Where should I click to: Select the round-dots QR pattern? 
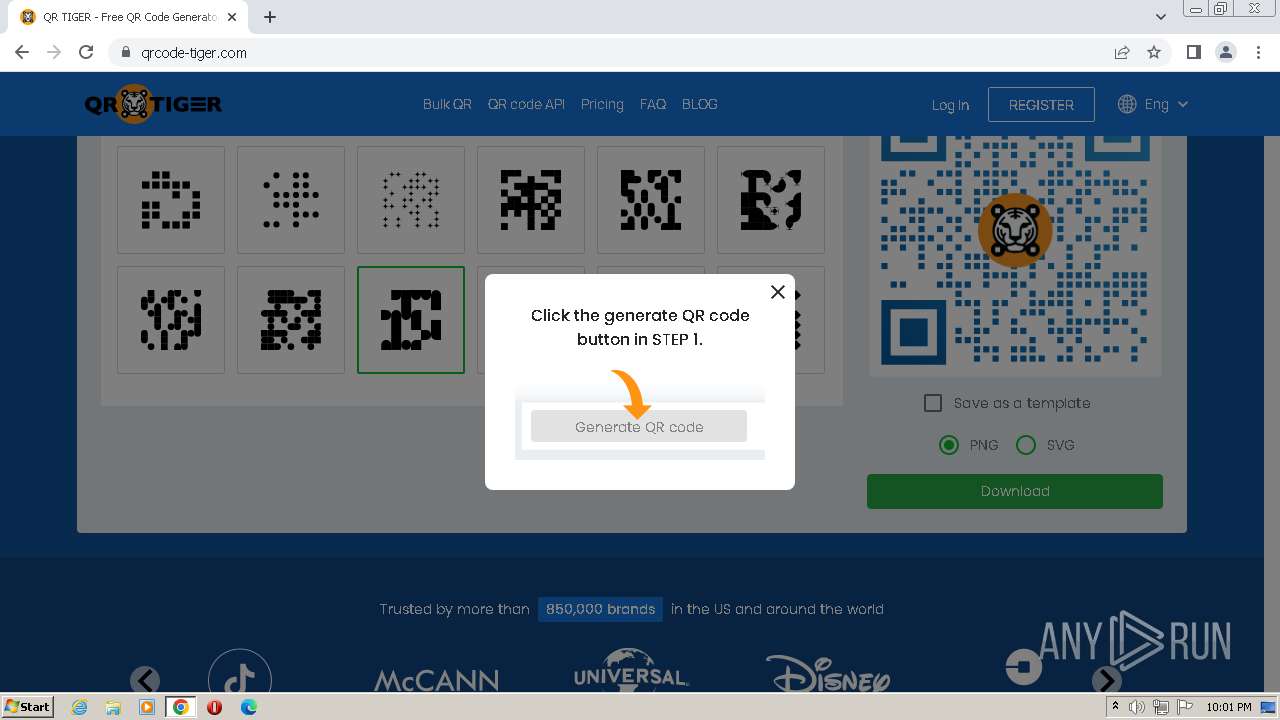point(291,200)
